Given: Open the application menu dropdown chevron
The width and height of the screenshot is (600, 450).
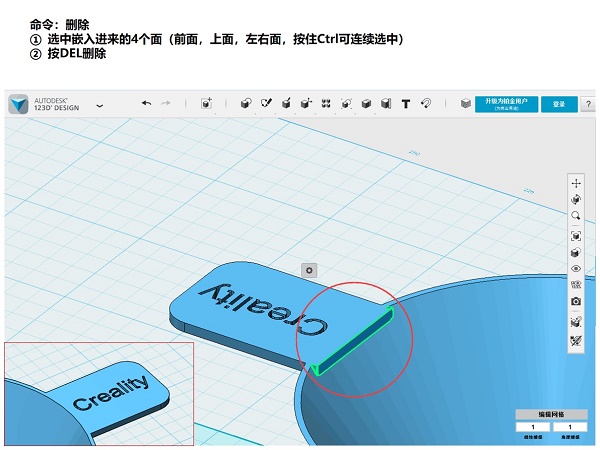Looking at the screenshot, I should pos(99,106).
